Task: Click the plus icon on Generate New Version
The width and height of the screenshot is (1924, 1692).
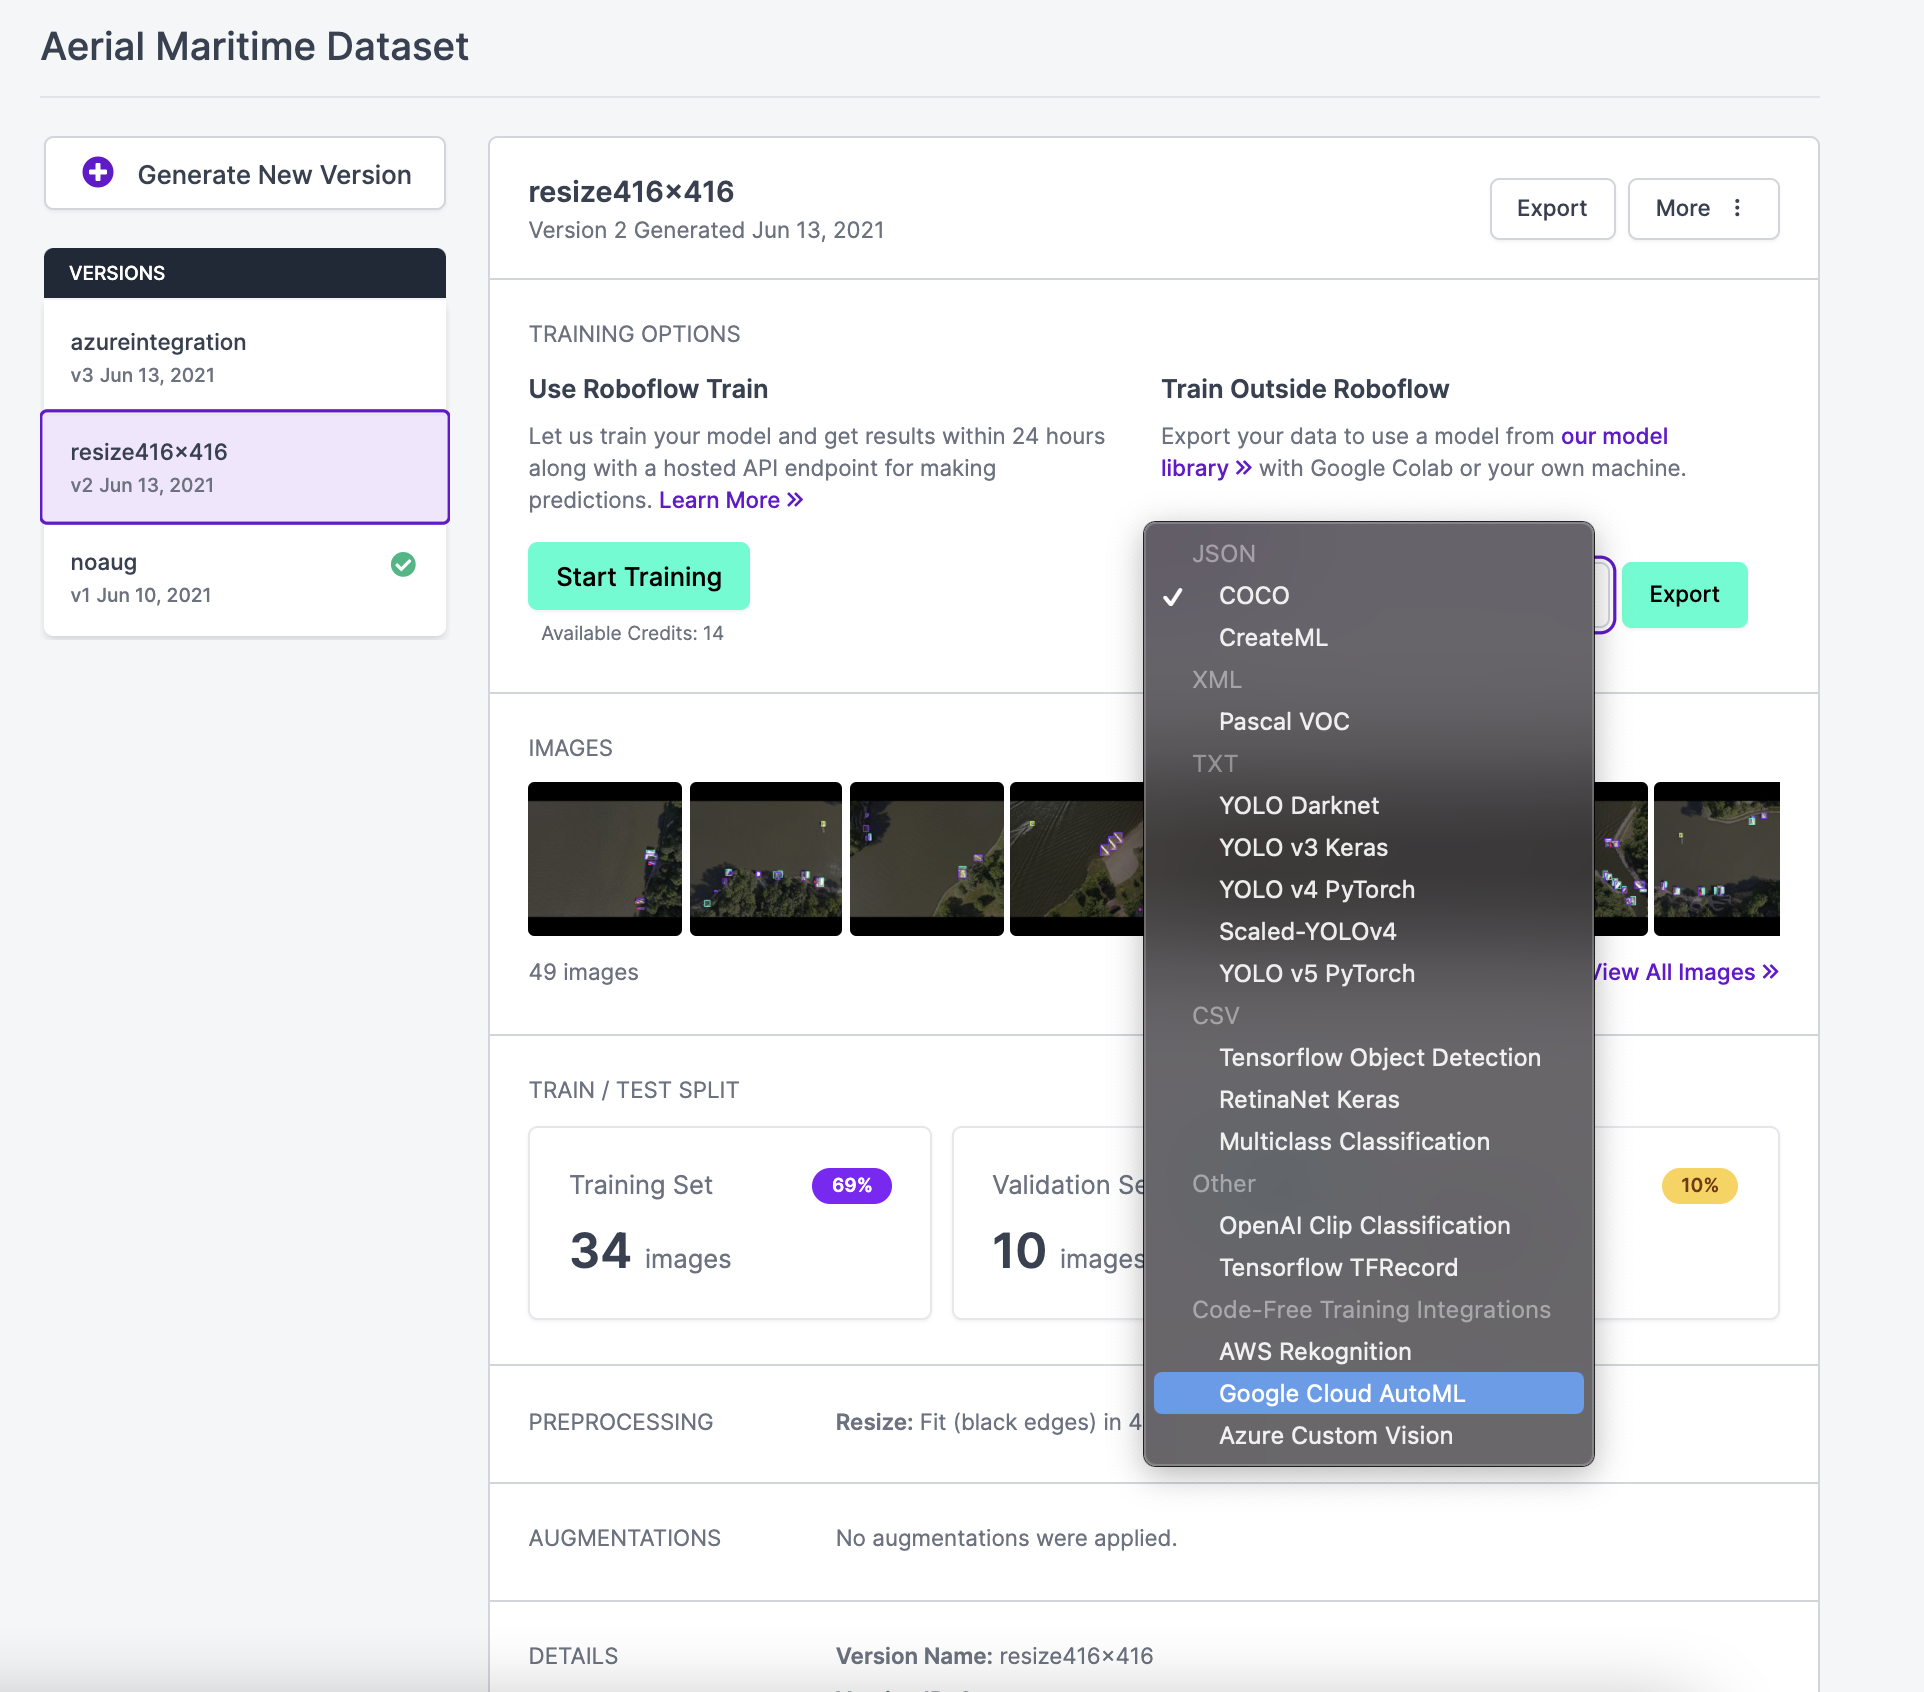Action: click(x=98, y=172)
